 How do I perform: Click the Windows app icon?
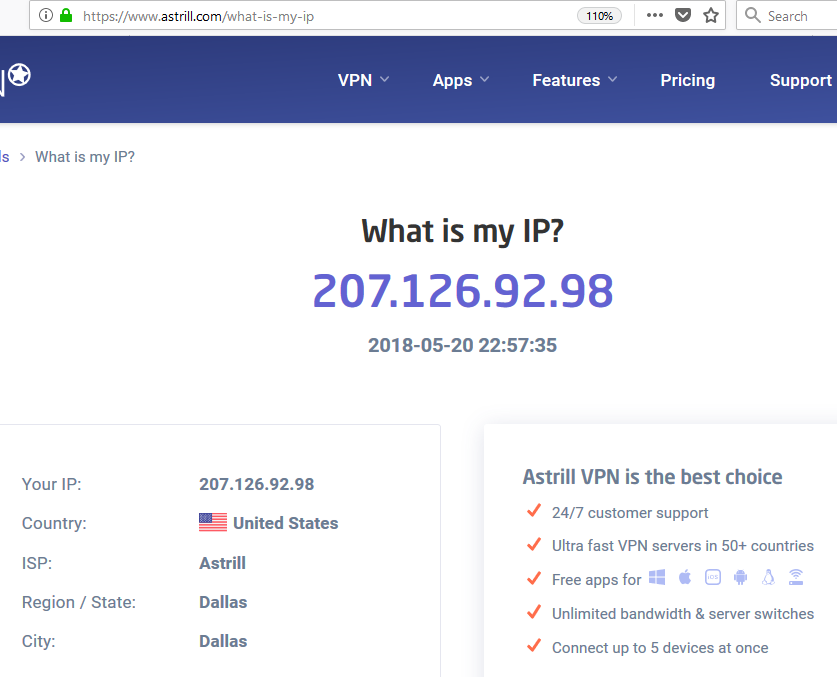point(657,577)
